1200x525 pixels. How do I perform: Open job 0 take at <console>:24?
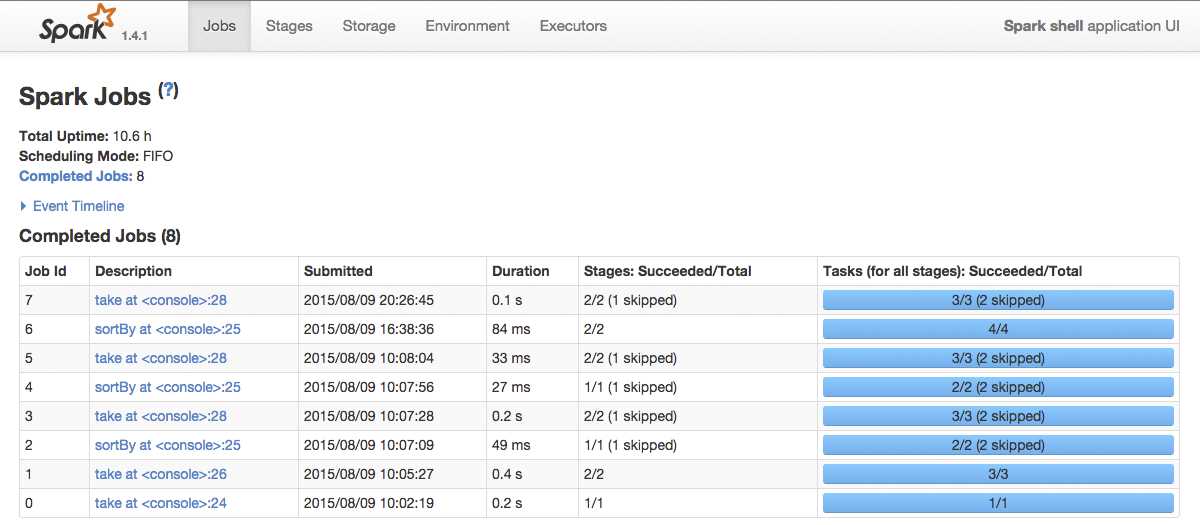(x=161, y=503)
